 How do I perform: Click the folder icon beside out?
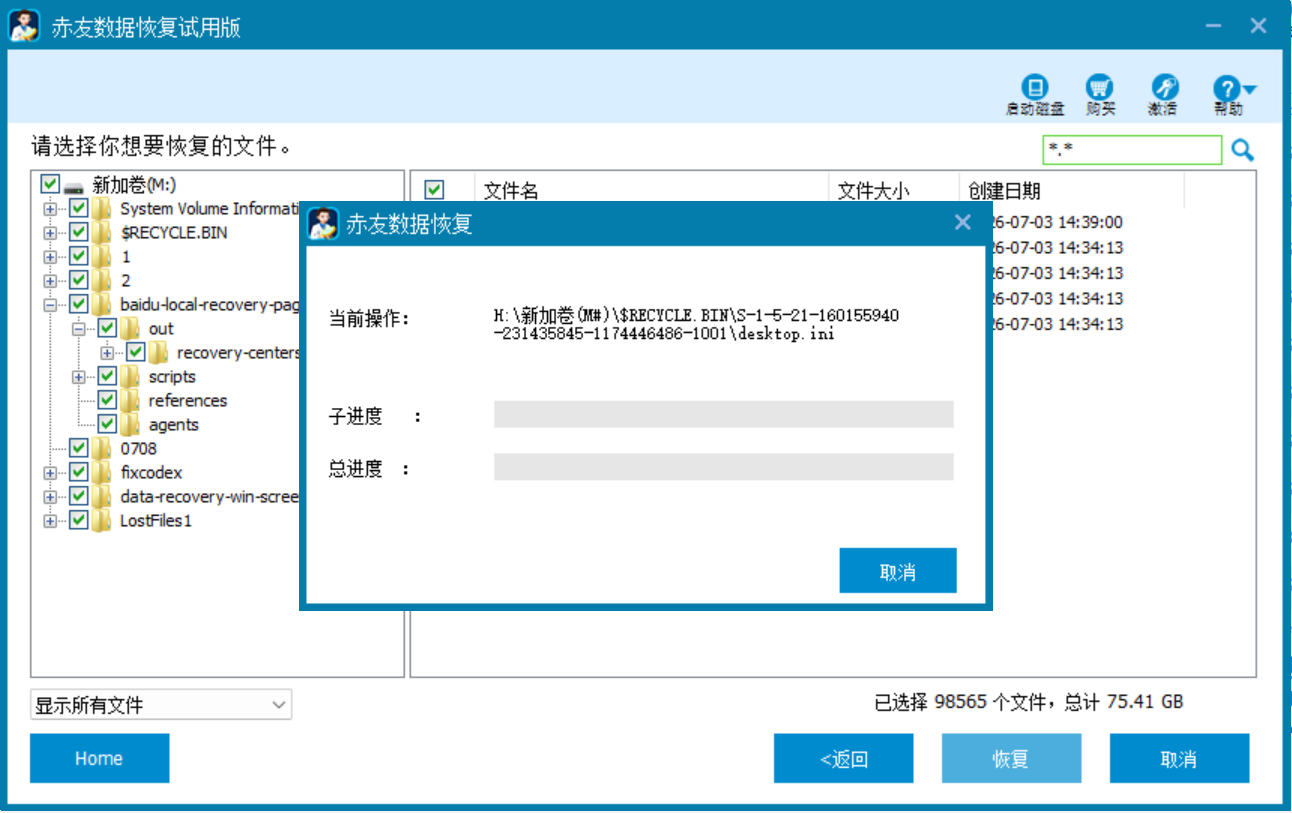(130, 329)
